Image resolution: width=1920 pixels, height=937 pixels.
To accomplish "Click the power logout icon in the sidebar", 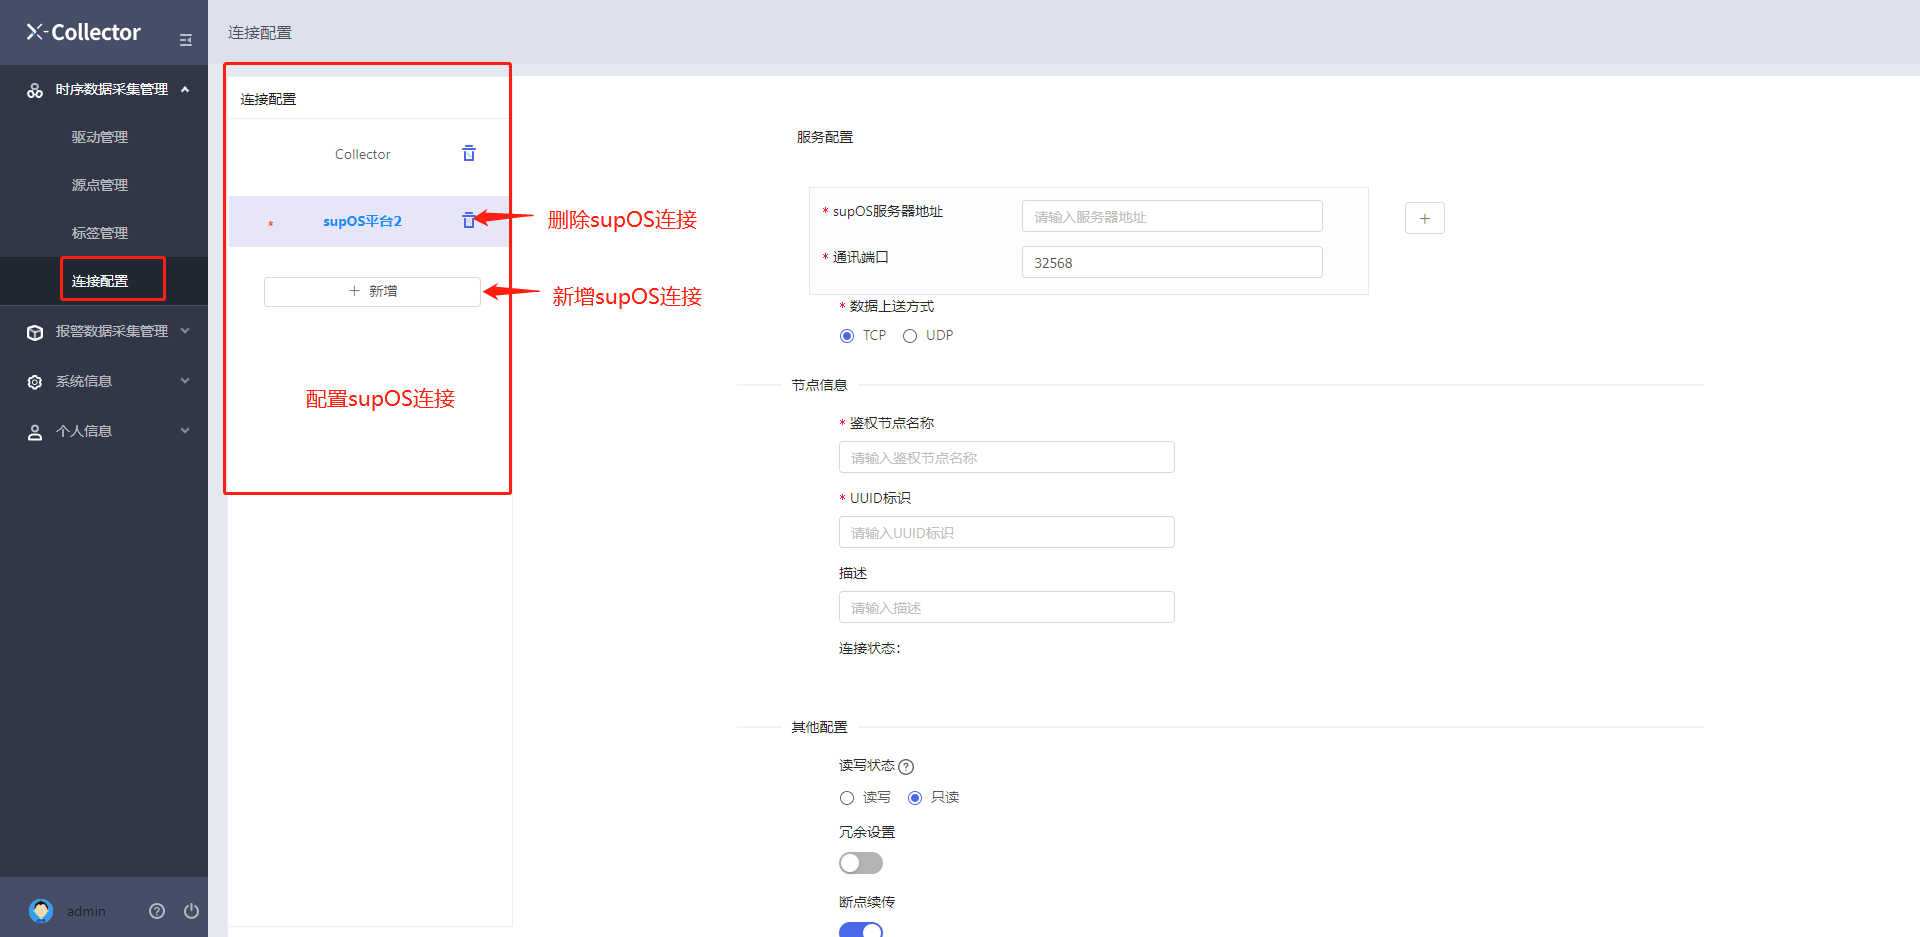I will [x=191, y=911].
